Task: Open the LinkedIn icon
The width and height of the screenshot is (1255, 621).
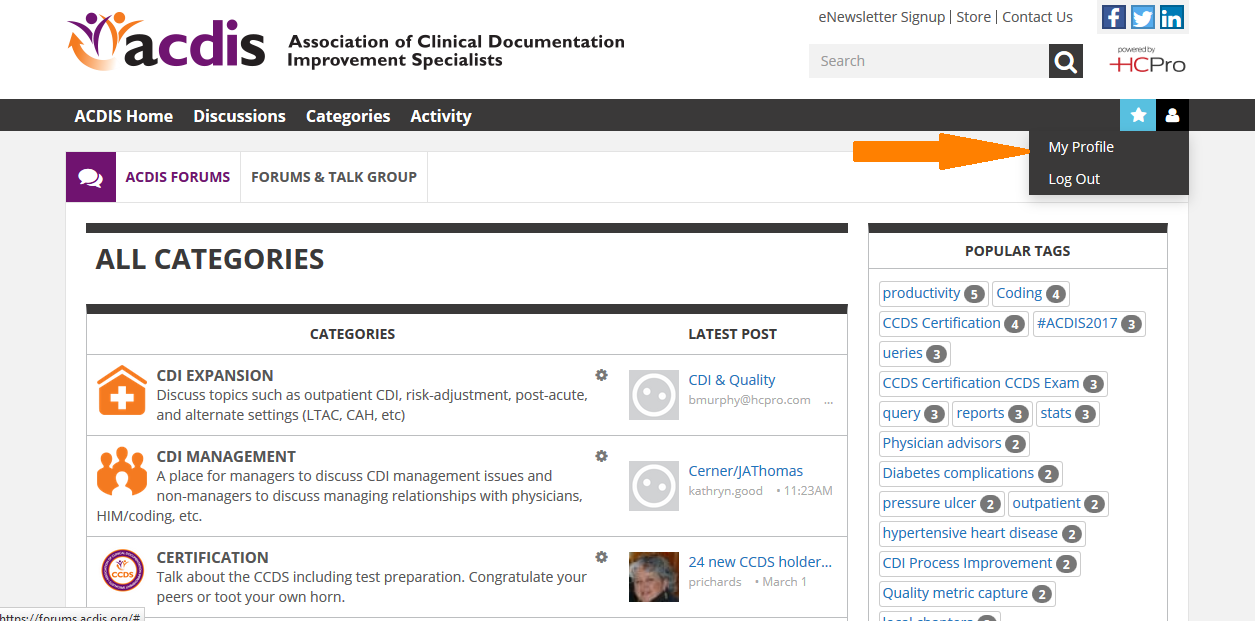Action: (x=1170, y=17)
